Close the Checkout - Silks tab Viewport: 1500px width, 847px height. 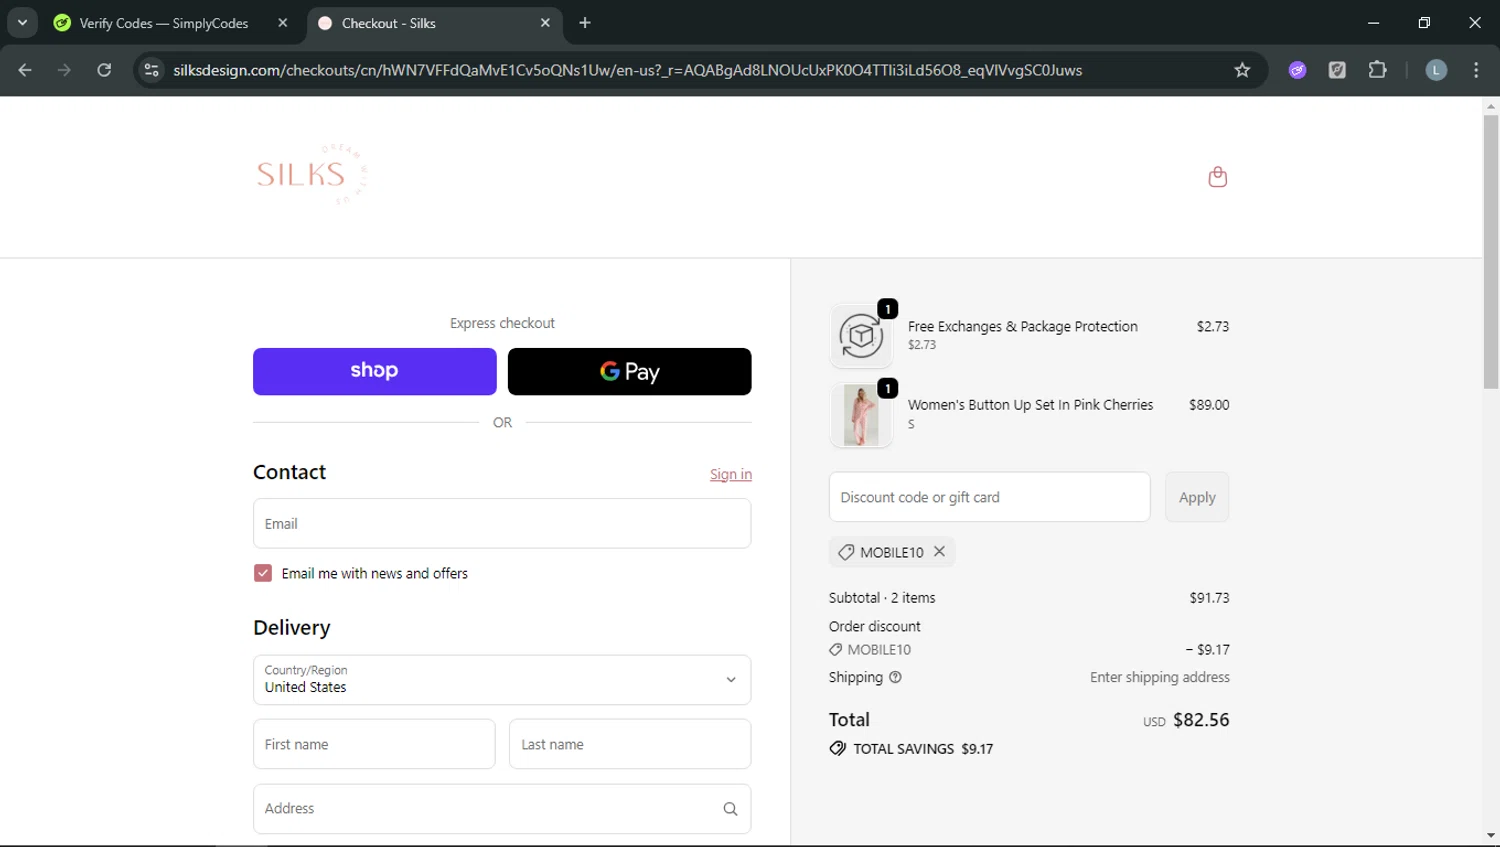tap(545, 23)
